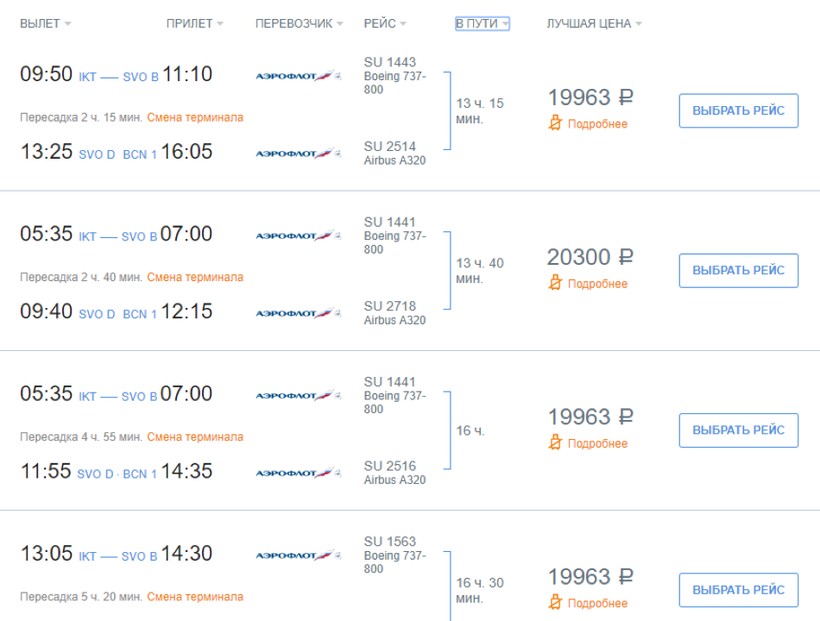Click the no-baggage icon in the first flight offer
The width and height of the screenshot is (820, 621).
pos(556,124)
